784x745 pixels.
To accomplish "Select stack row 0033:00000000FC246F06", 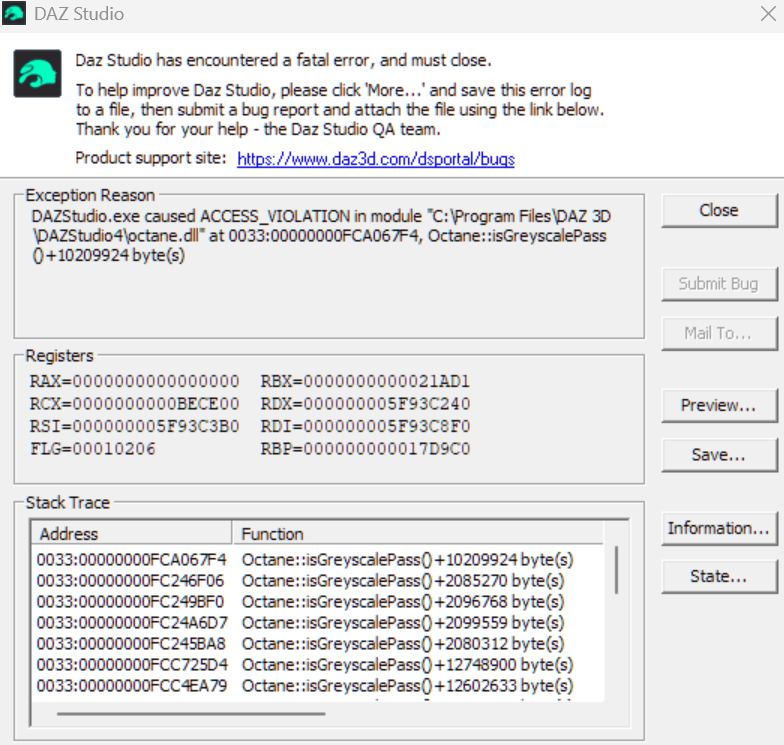I will click(x=130, y=580).
